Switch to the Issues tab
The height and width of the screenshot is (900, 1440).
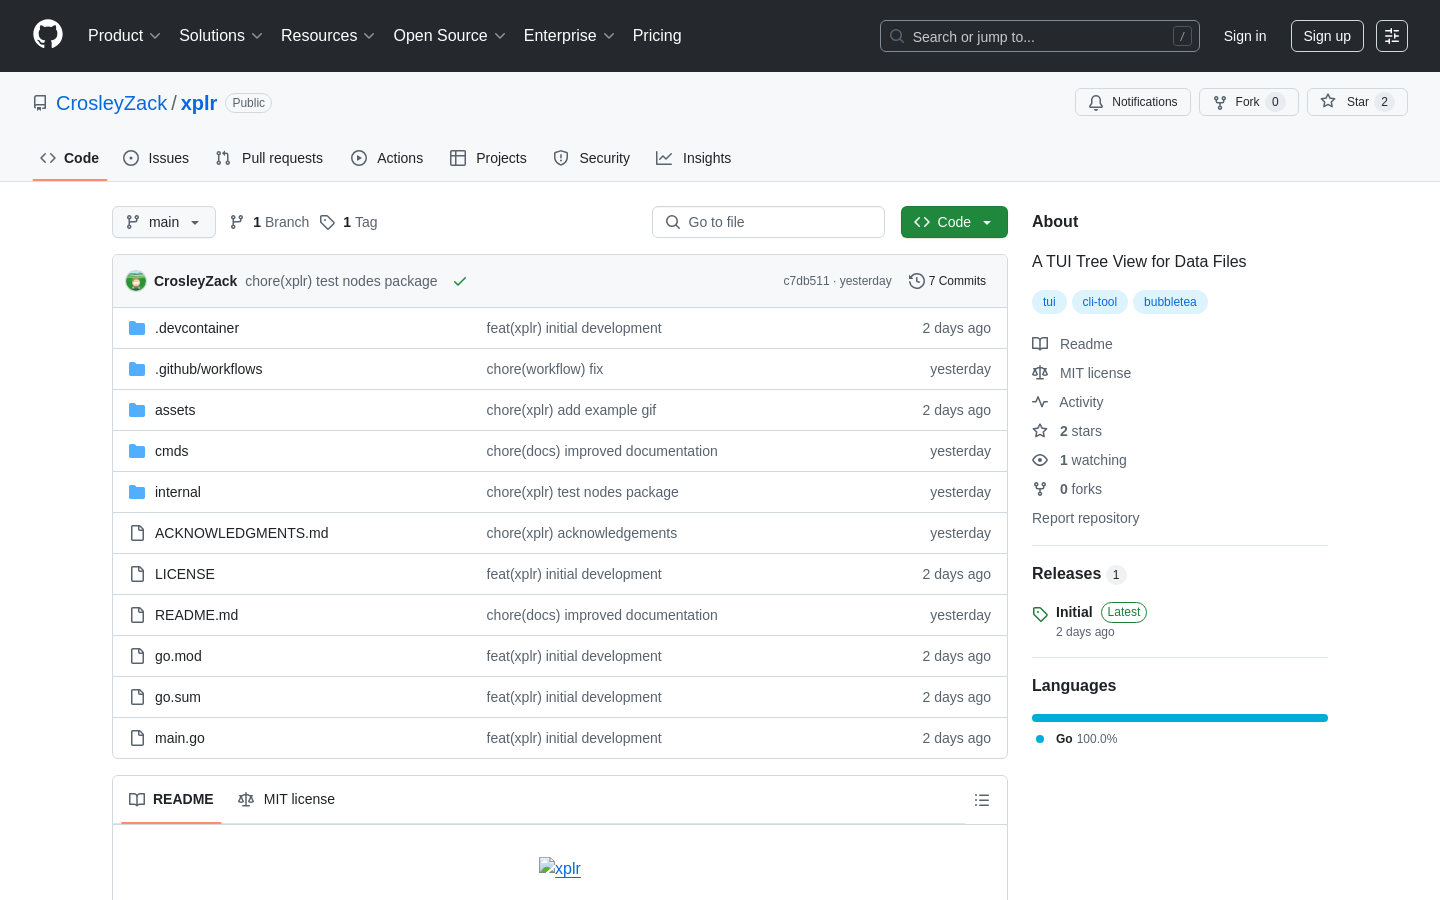(156, 158)
